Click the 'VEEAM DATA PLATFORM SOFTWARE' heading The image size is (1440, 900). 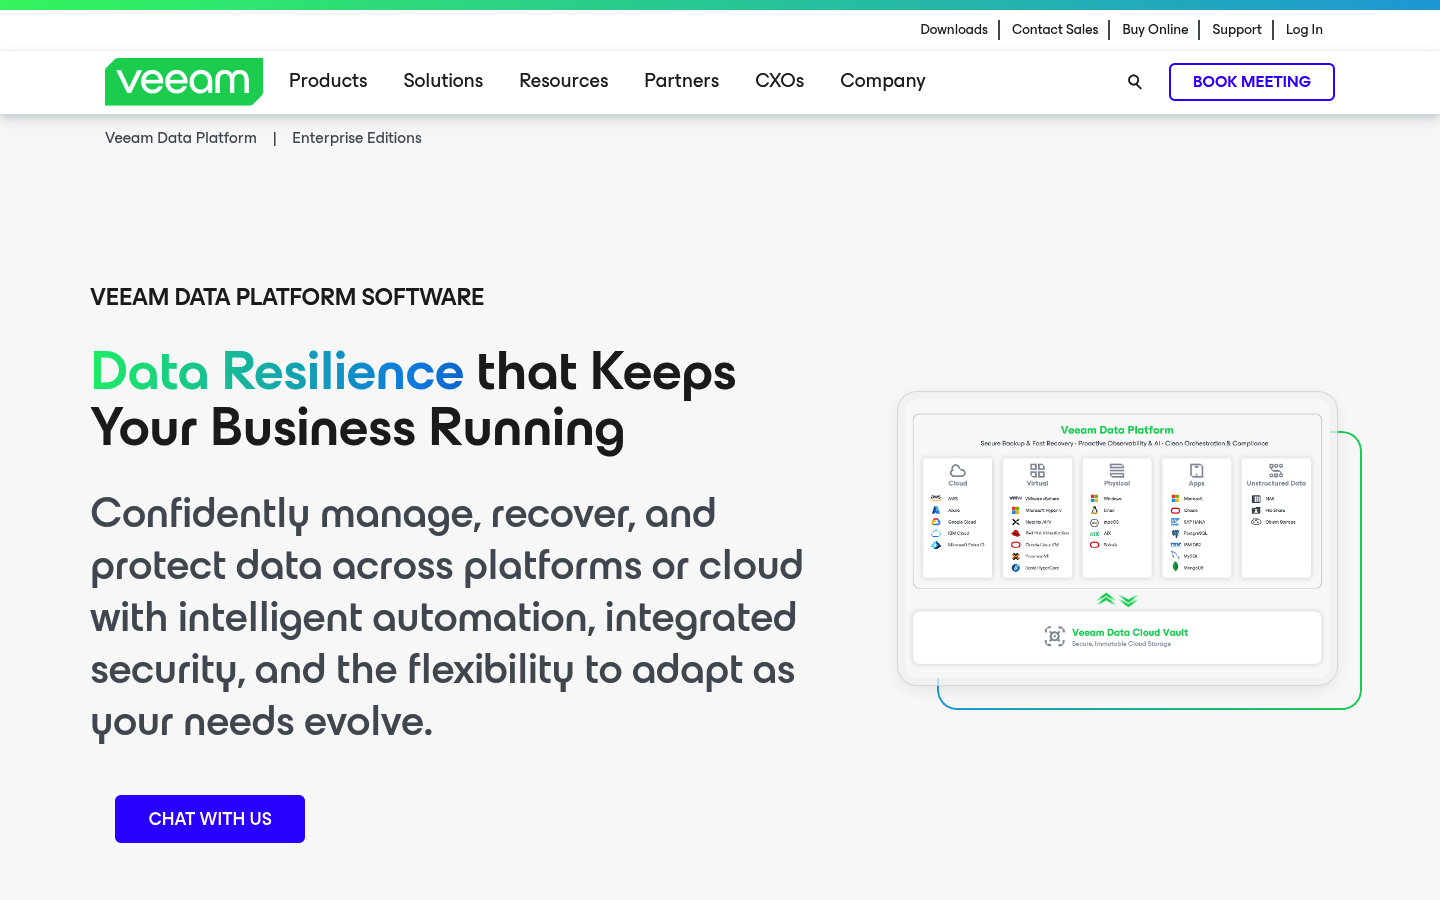pyautogui.click(x=287, y=297)
